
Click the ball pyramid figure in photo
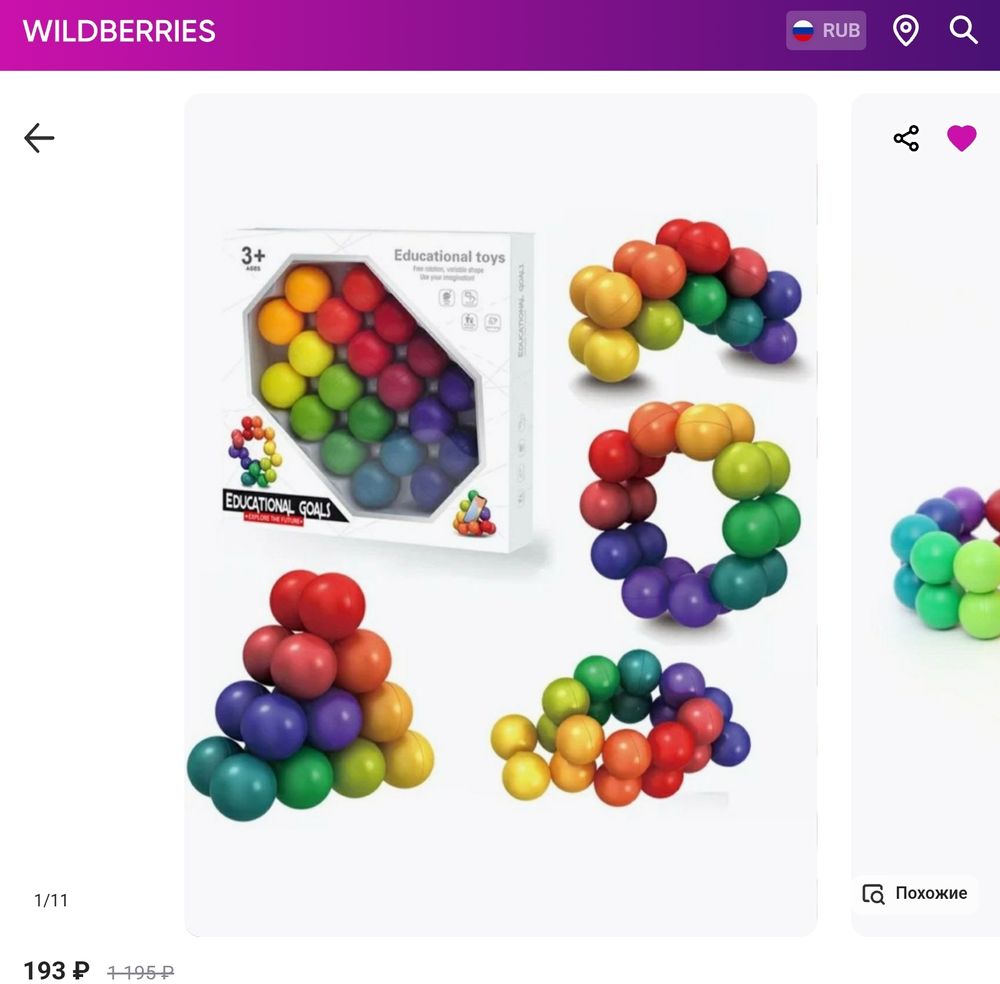311,696
